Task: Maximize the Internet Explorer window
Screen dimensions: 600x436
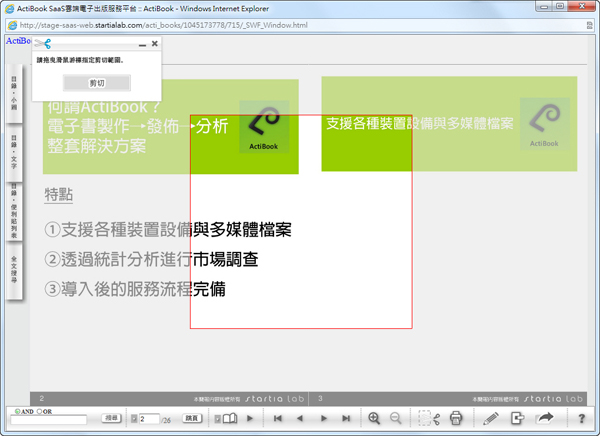Action: [x=560, y=6]
